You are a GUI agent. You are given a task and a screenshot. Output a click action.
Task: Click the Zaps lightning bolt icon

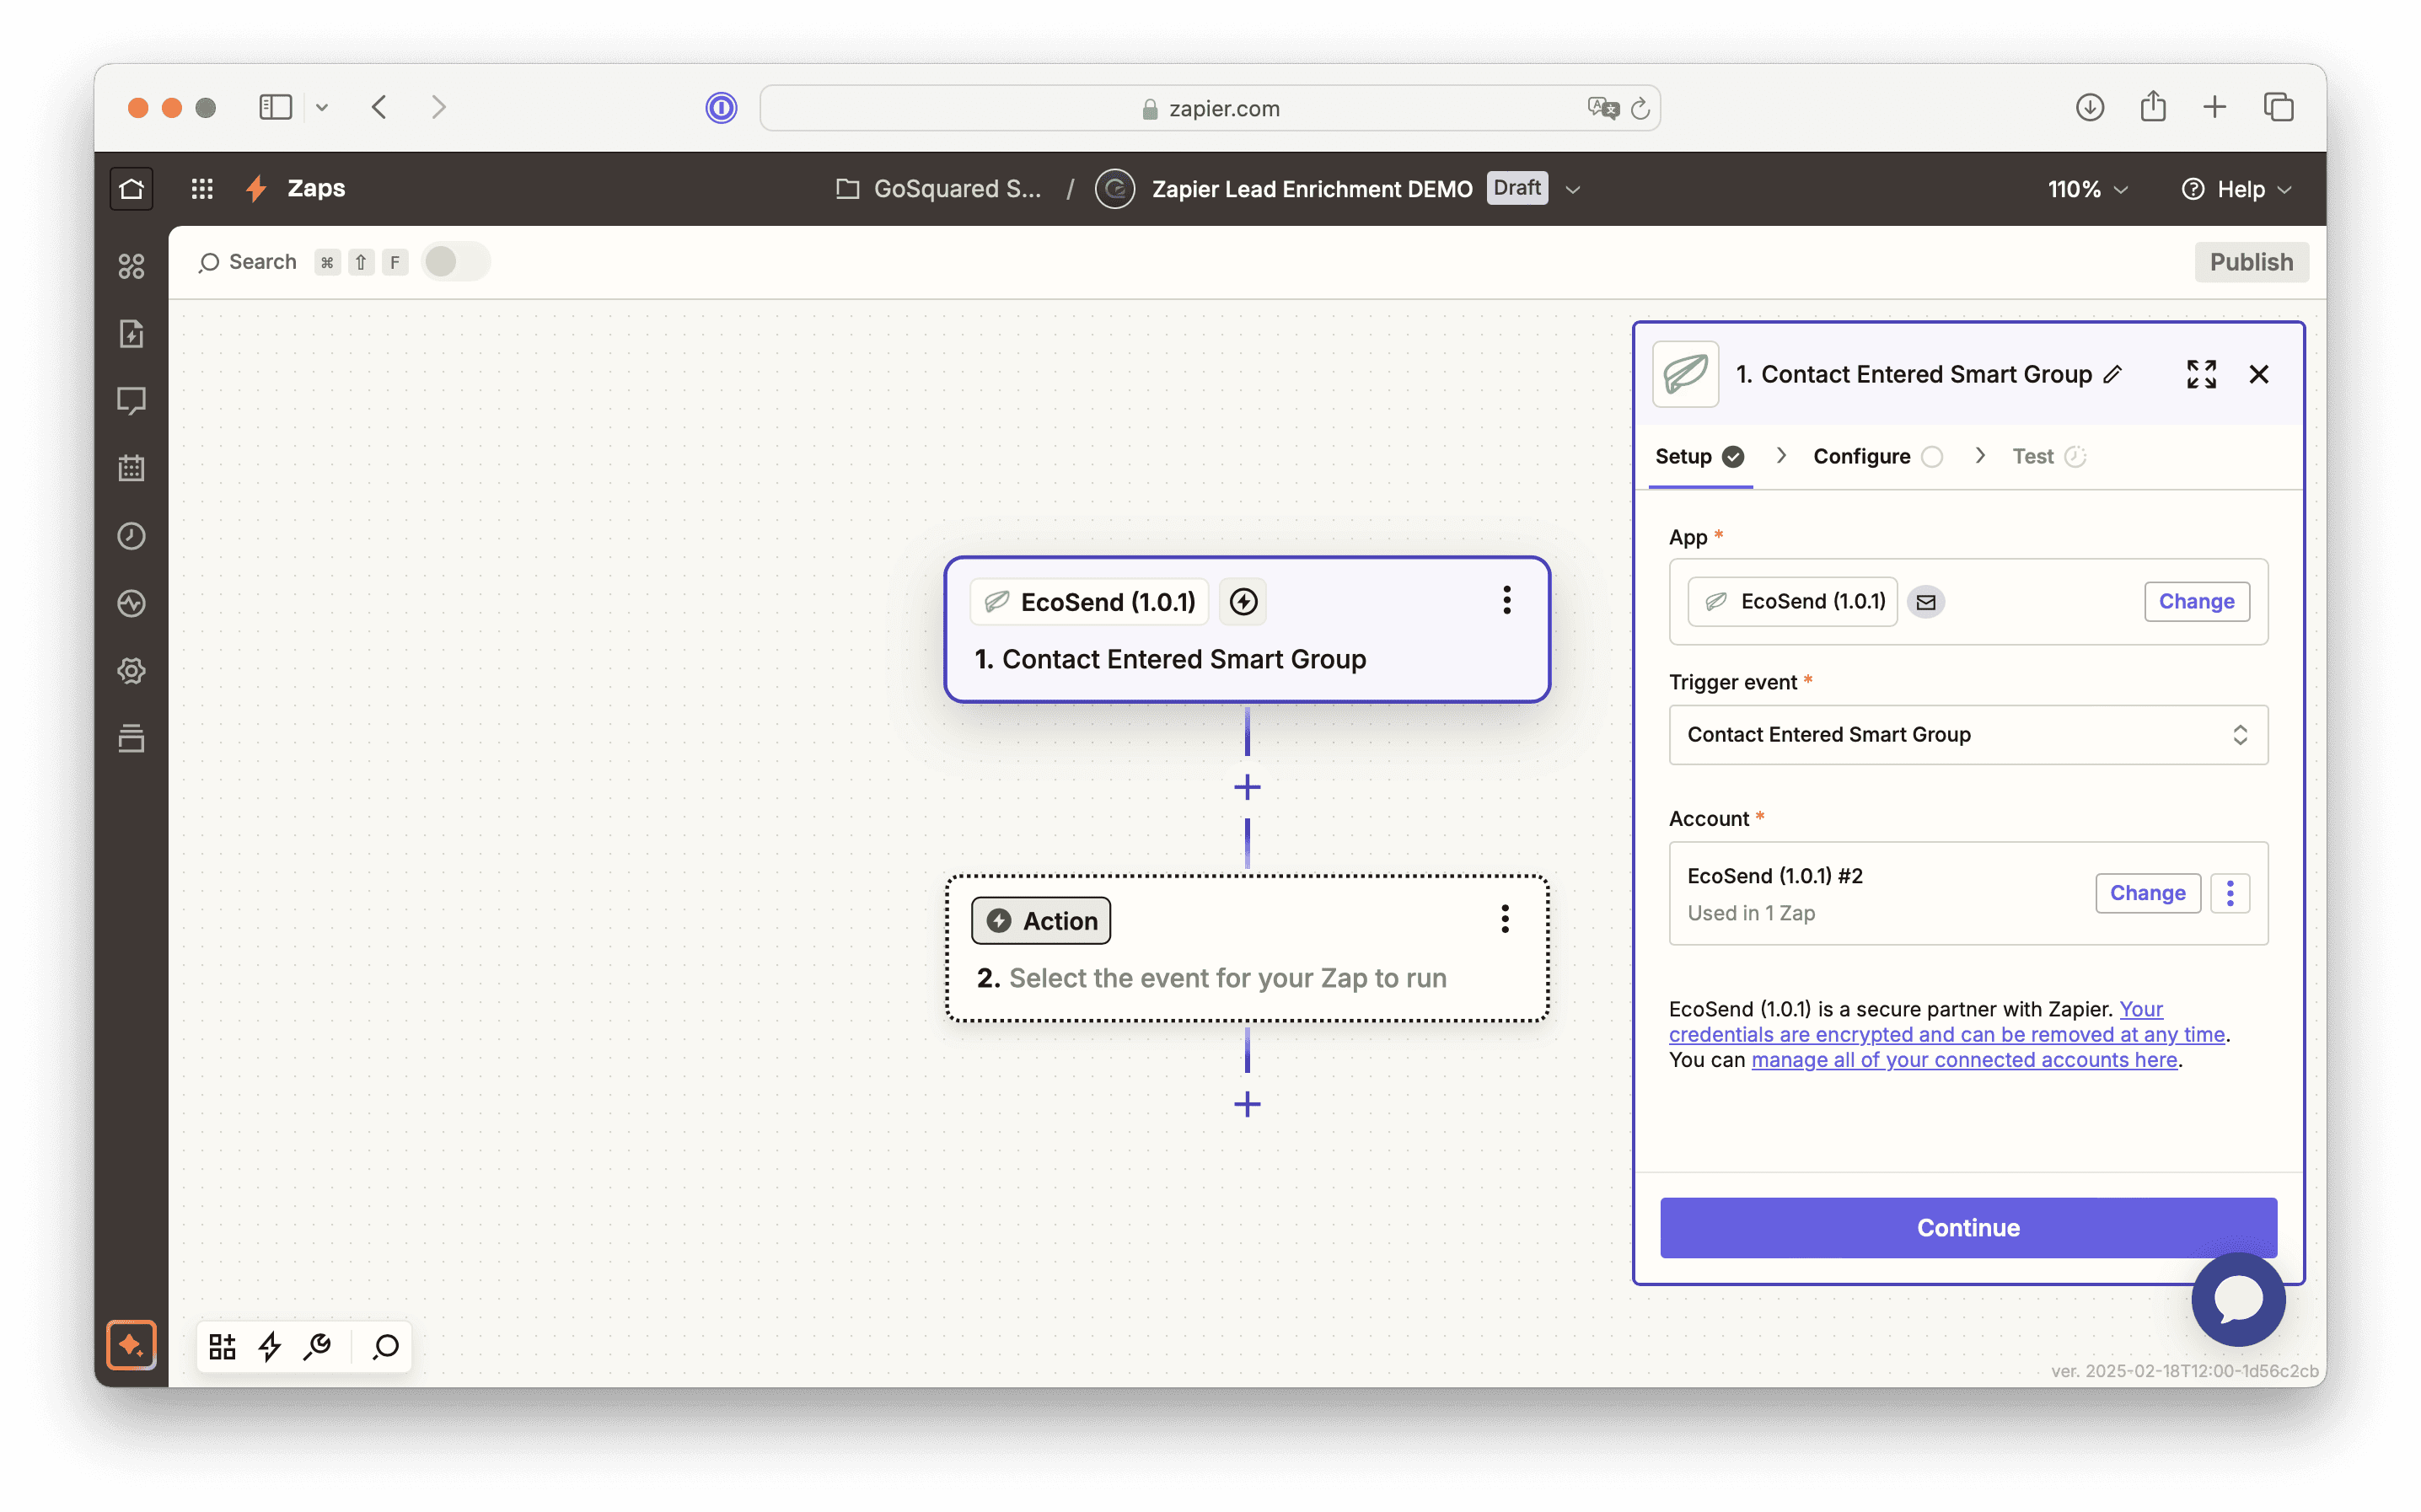256,188
